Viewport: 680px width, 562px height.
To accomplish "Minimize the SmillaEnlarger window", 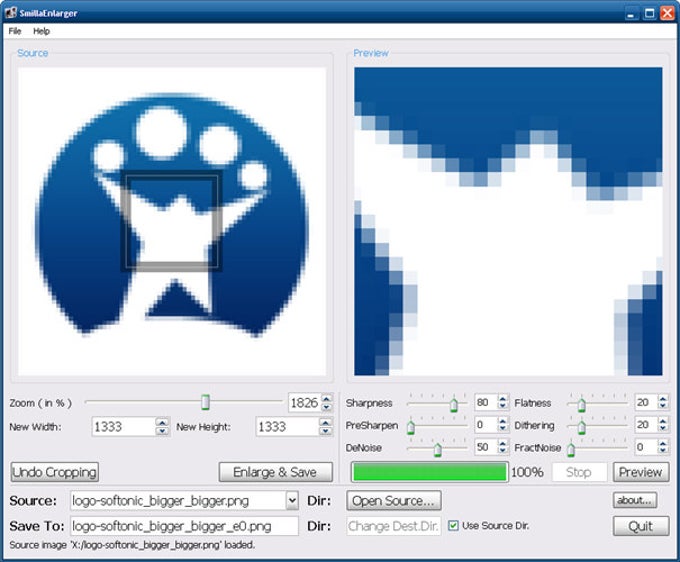I will (x=631, y=13).
